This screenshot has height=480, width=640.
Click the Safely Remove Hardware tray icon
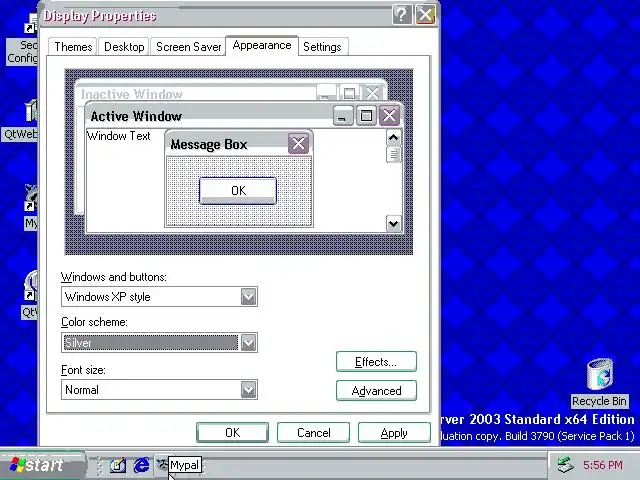point(566,464)
